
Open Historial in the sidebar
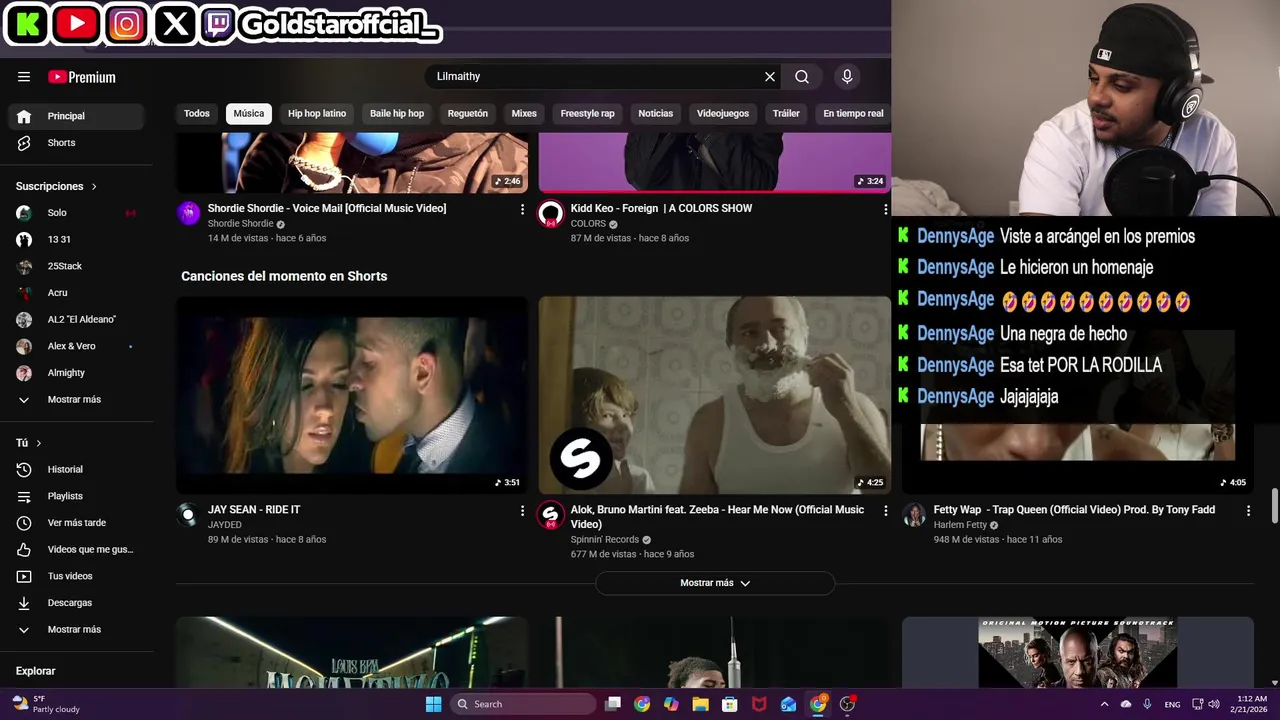(76, 470)
